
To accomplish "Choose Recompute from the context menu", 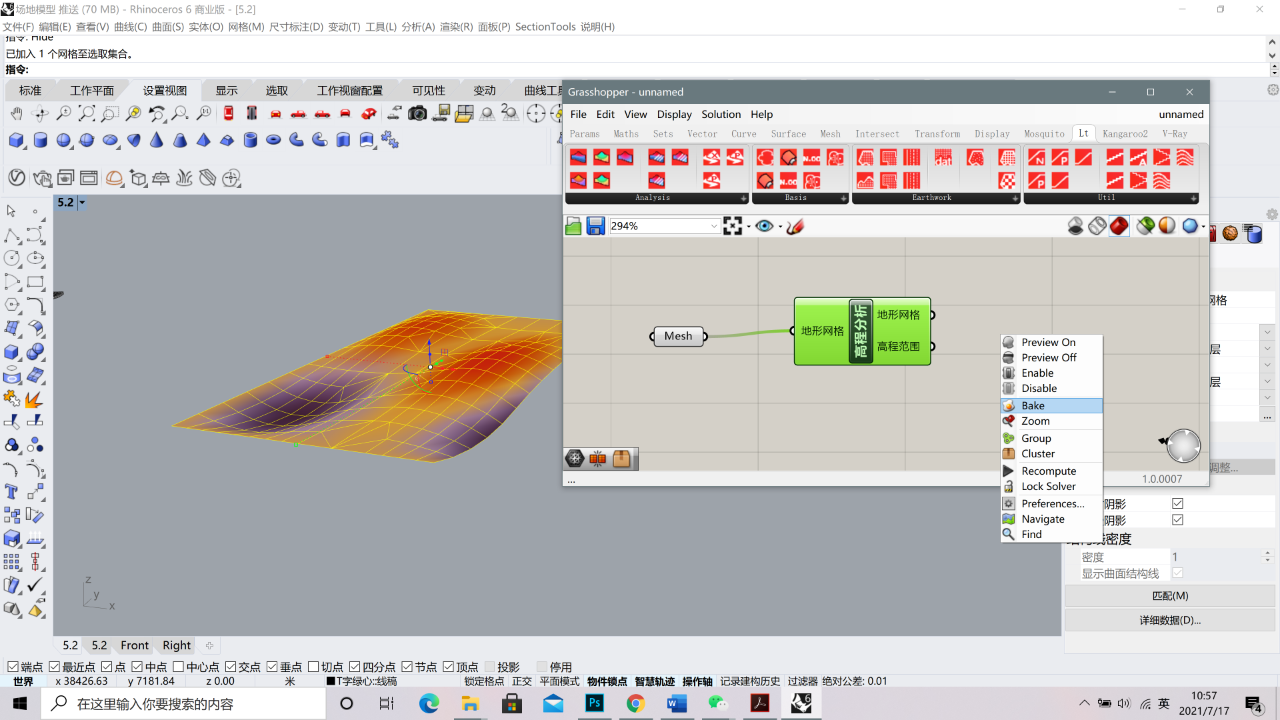I will 1052,471.
